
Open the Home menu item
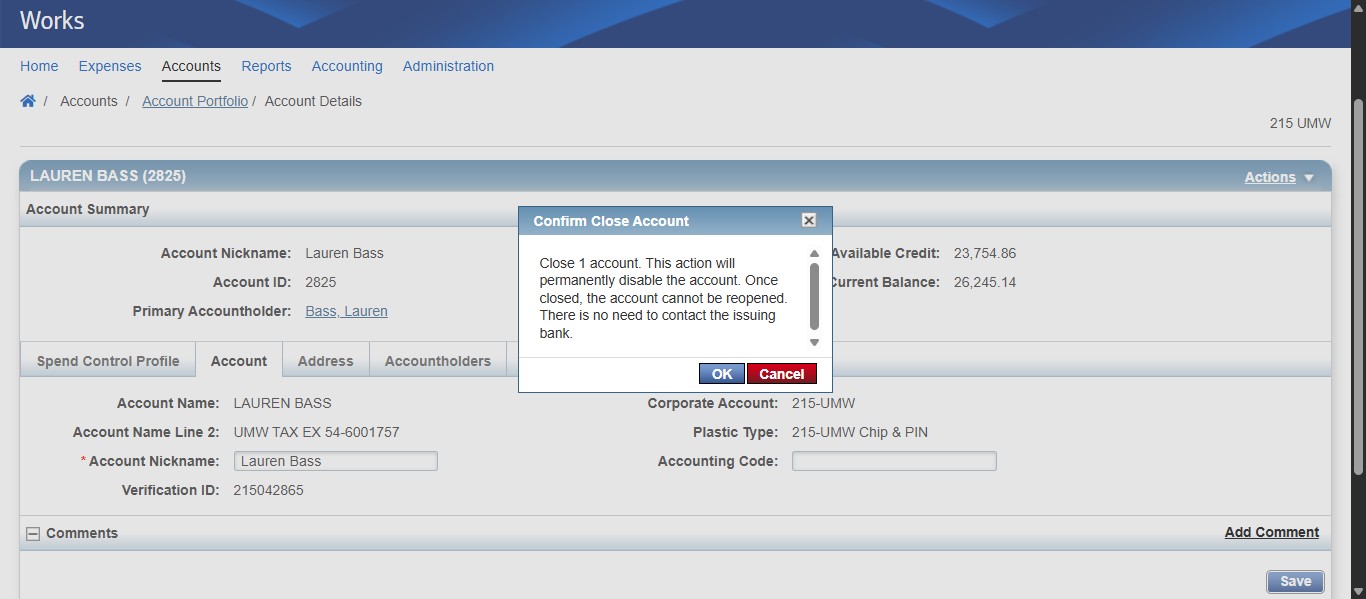coord(39,66)
